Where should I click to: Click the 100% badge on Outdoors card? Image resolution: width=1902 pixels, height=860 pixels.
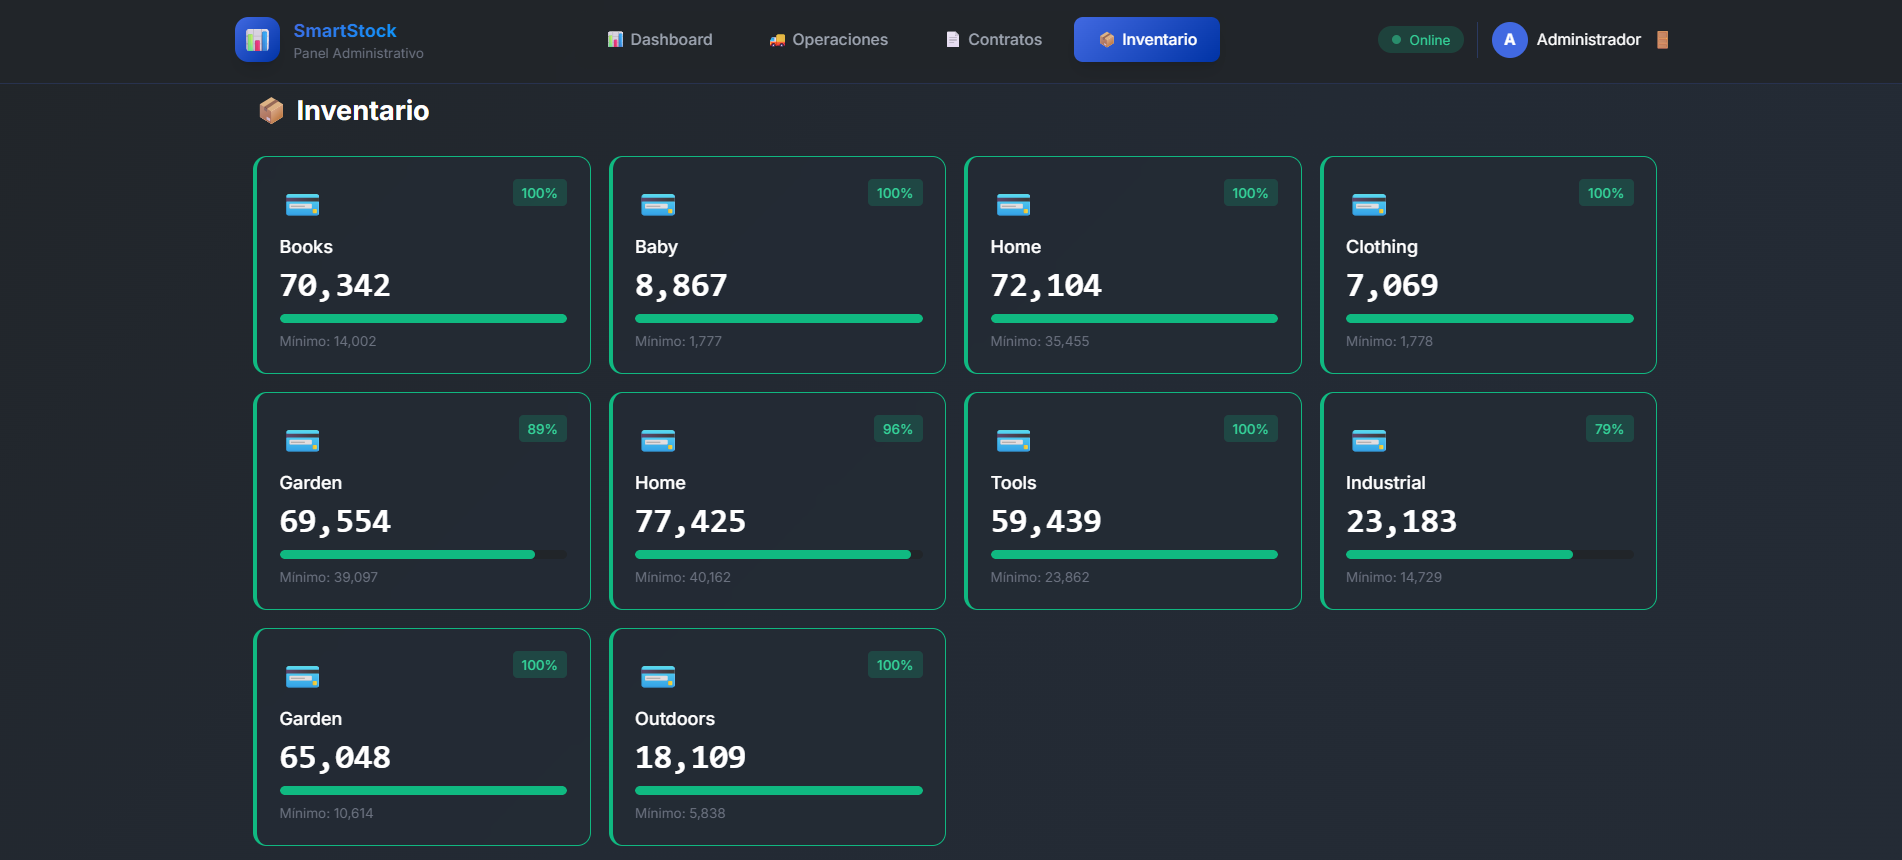click(895, 665)
